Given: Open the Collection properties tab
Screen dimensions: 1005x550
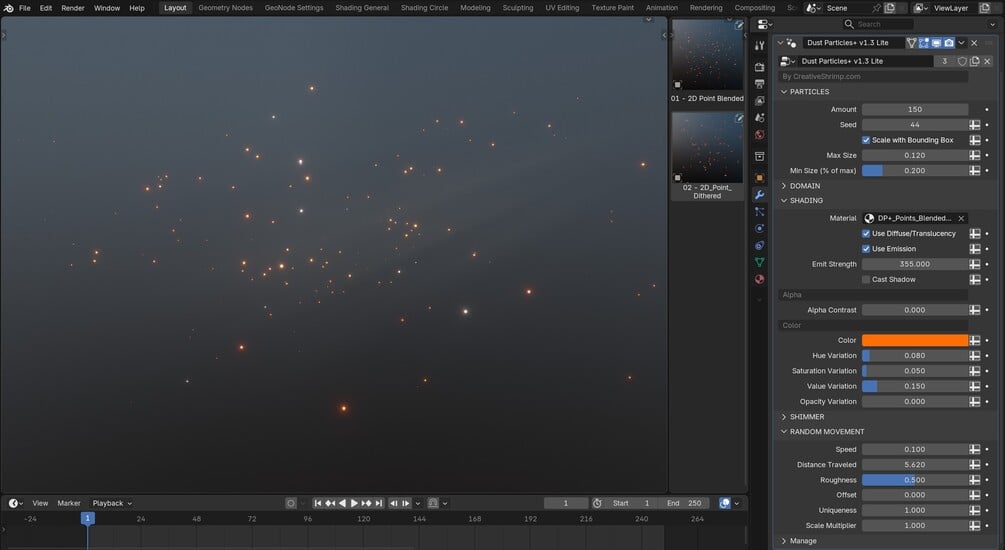Looking at the screenshot, I should pyautogui.click(x=760, y=156).
